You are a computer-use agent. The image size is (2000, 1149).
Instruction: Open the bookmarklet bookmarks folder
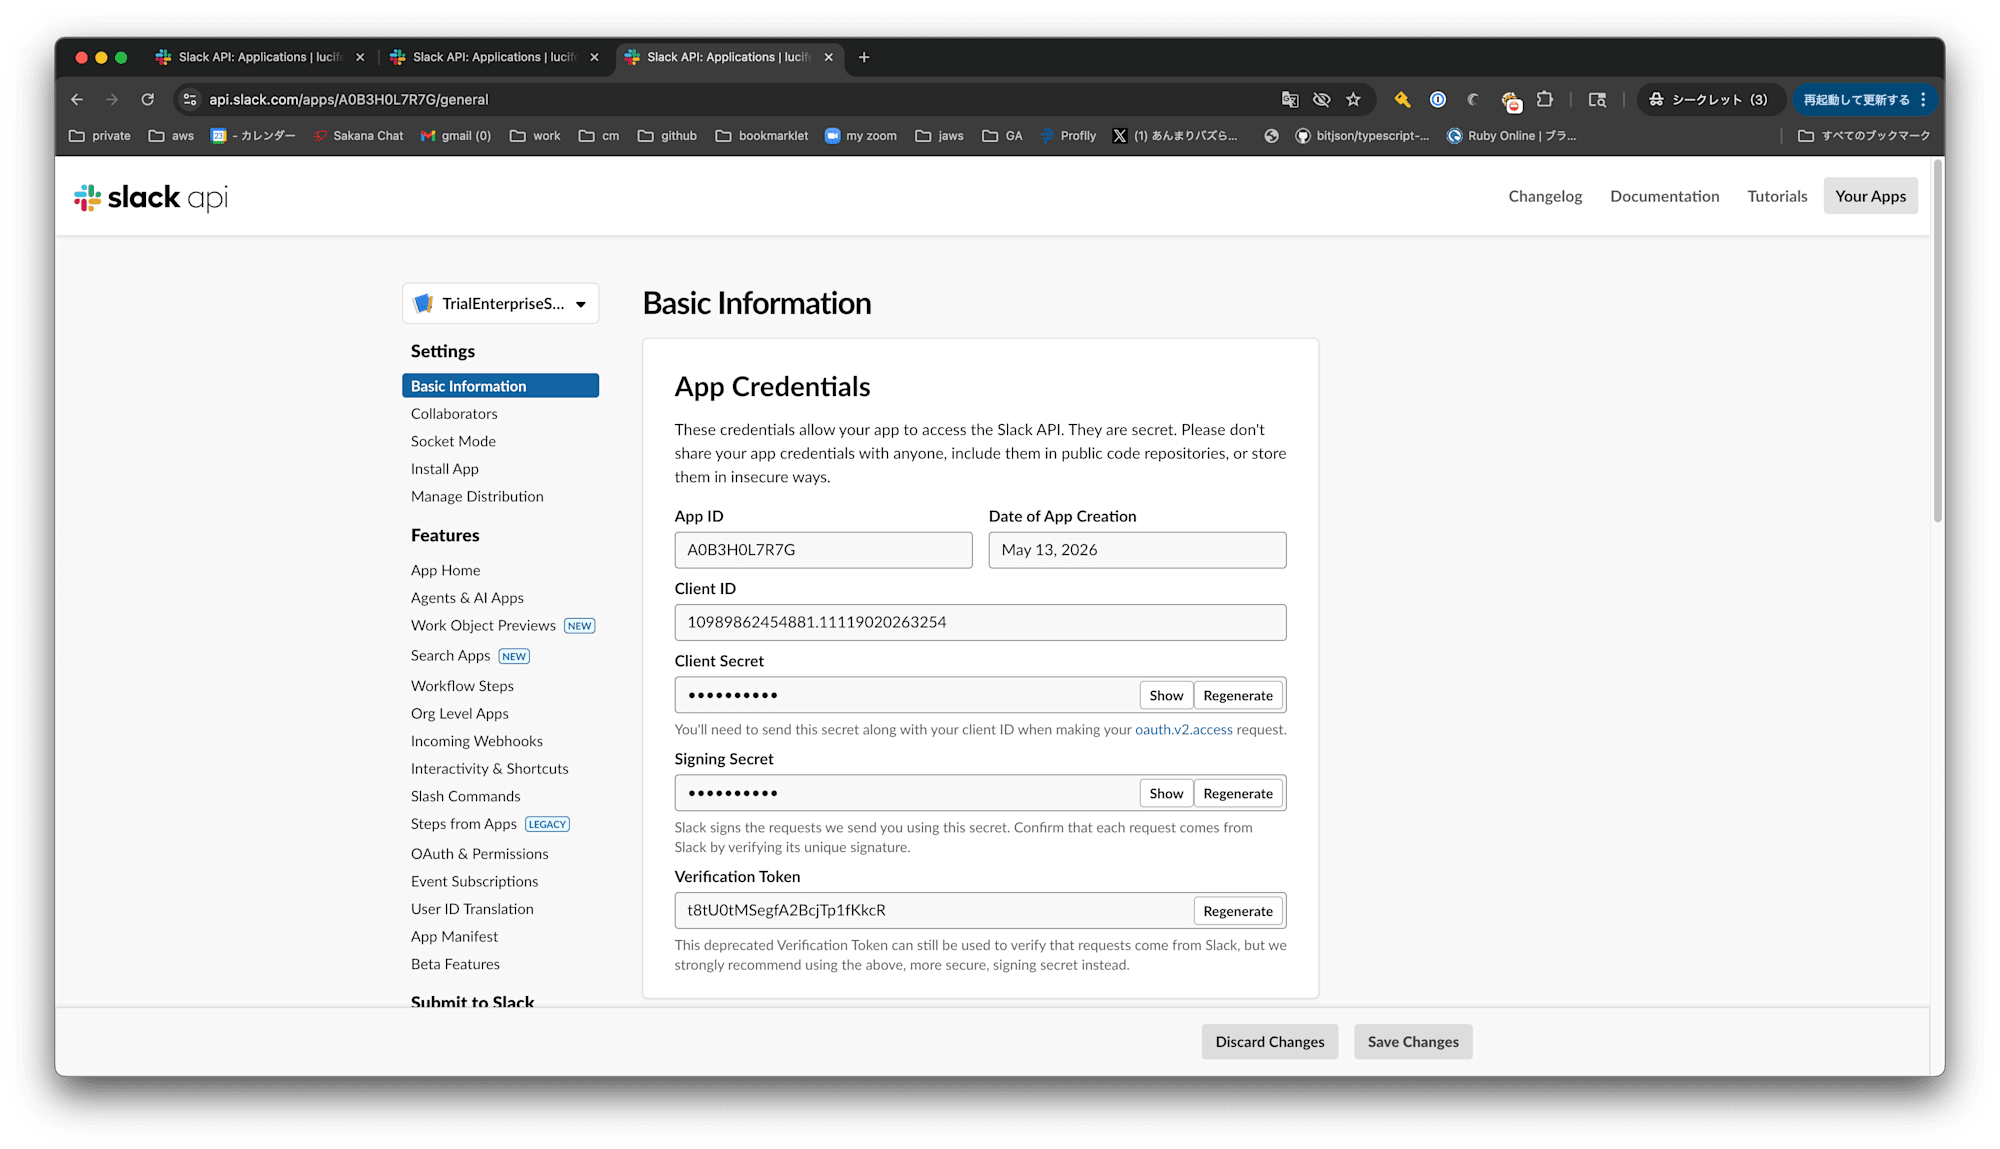(762, 136)
